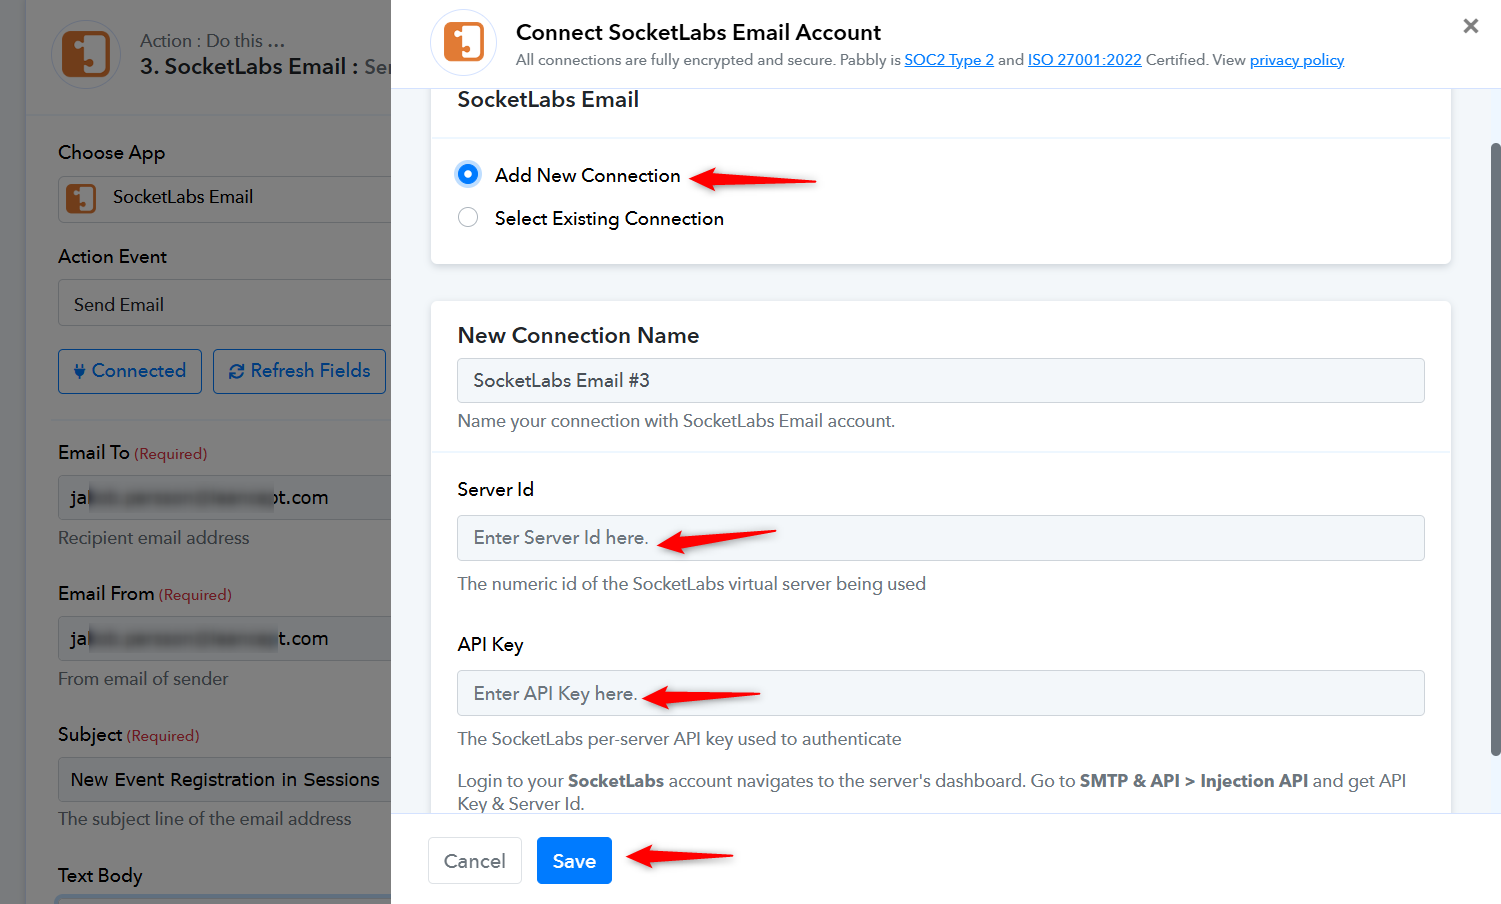Open the ISO 27001:2022 link
The width and height of the screenshot is (1501, 904).
(1085, 60)
